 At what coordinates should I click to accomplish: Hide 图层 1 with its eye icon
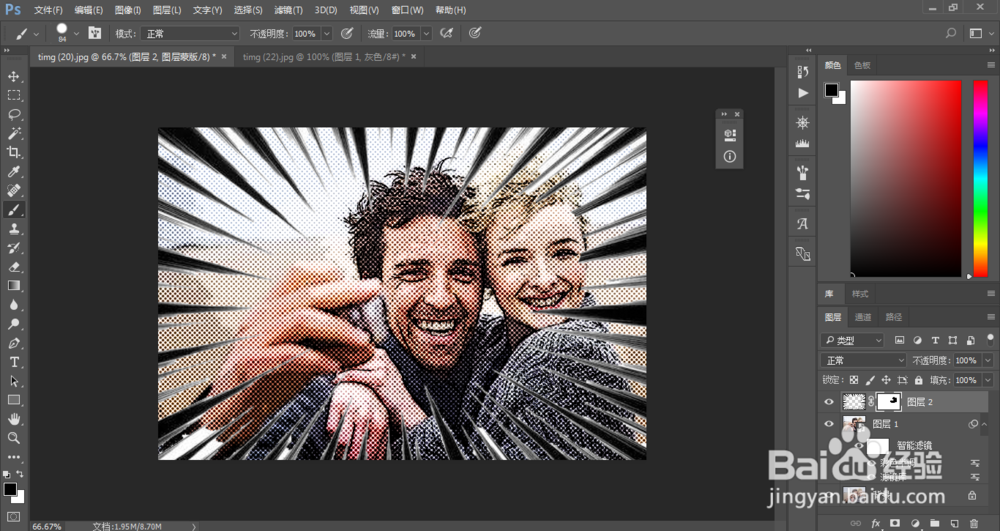tap(828, 424)
